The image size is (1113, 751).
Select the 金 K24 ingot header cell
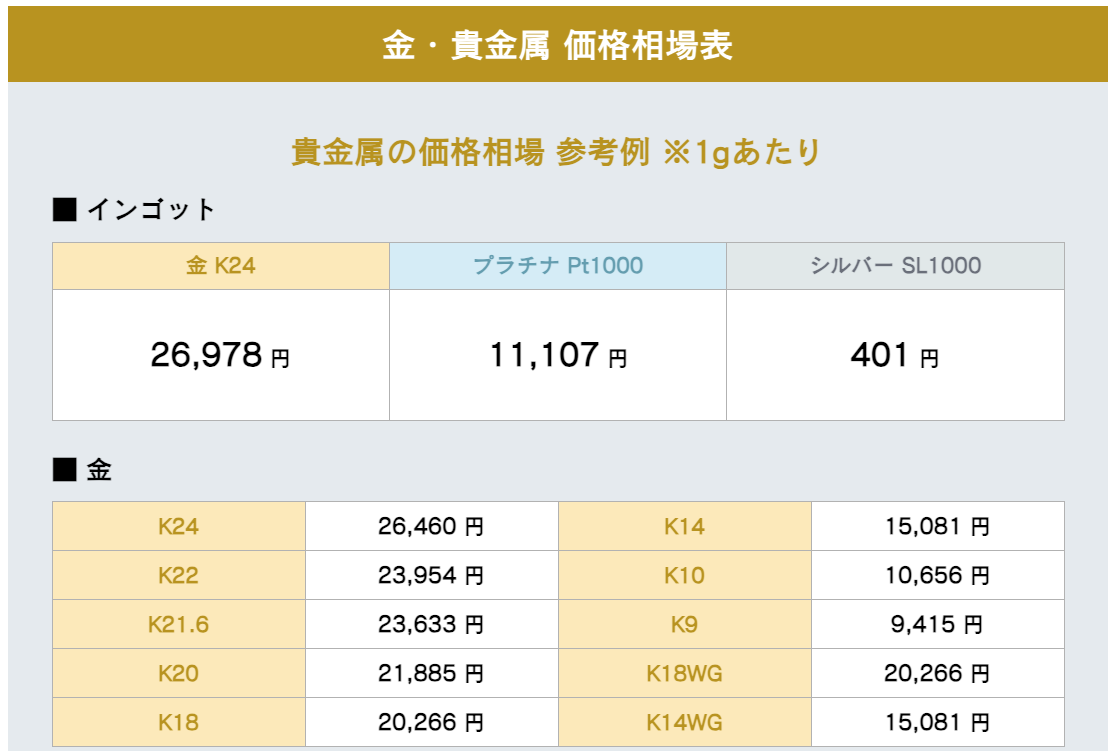coord(221,266)
